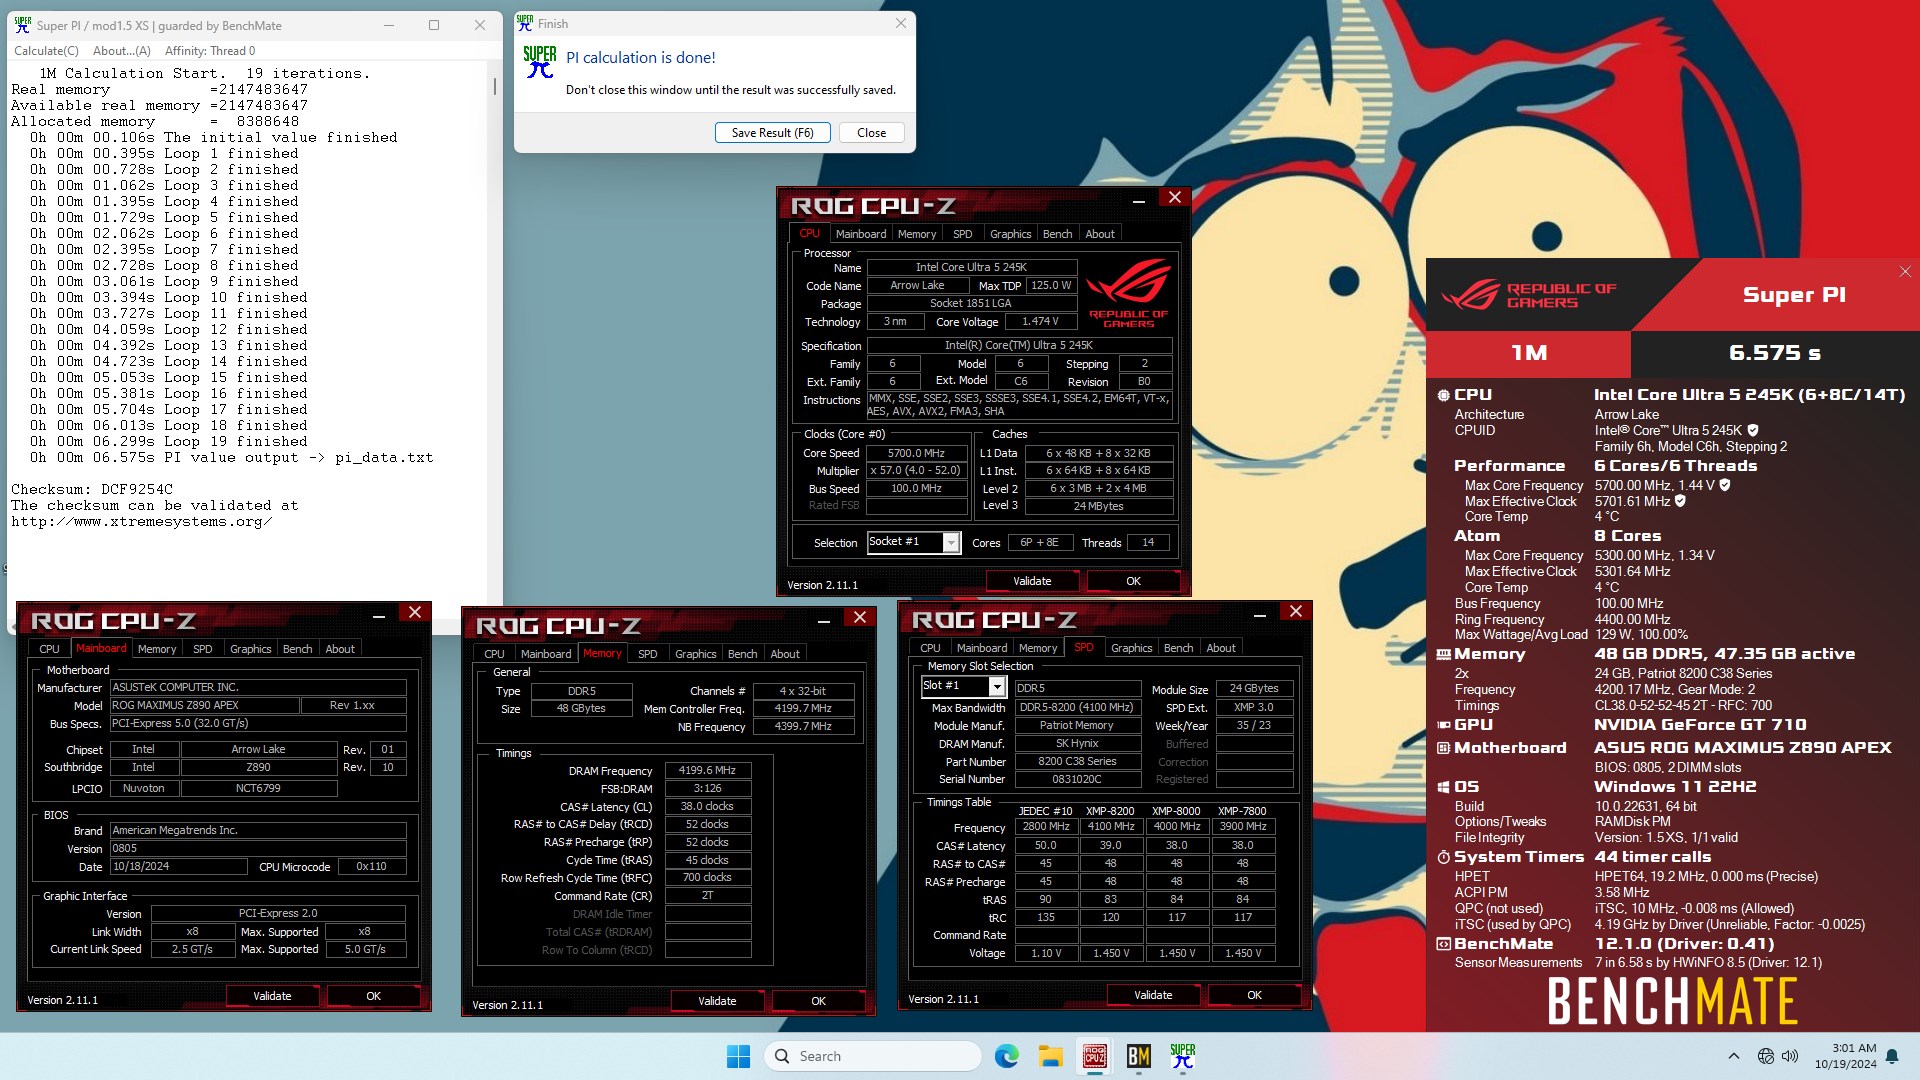Minimize the CPU-Z Mainboard window

pos(379,615)
